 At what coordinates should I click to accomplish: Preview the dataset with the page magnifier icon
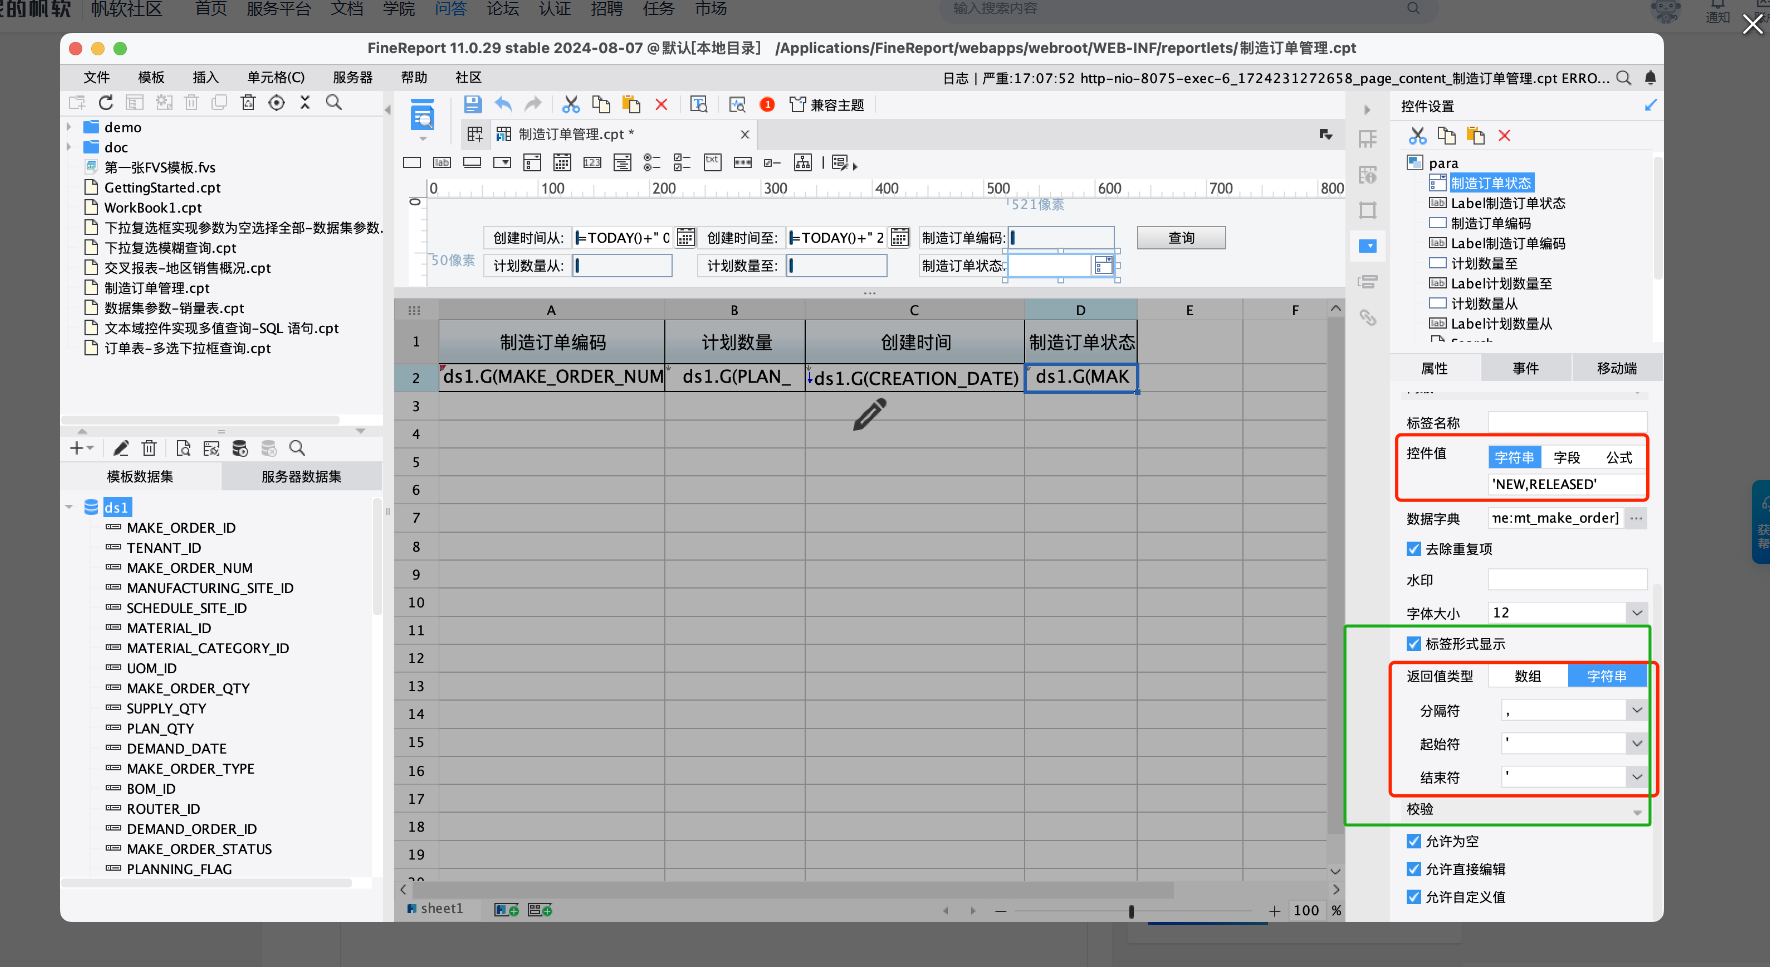183,448
